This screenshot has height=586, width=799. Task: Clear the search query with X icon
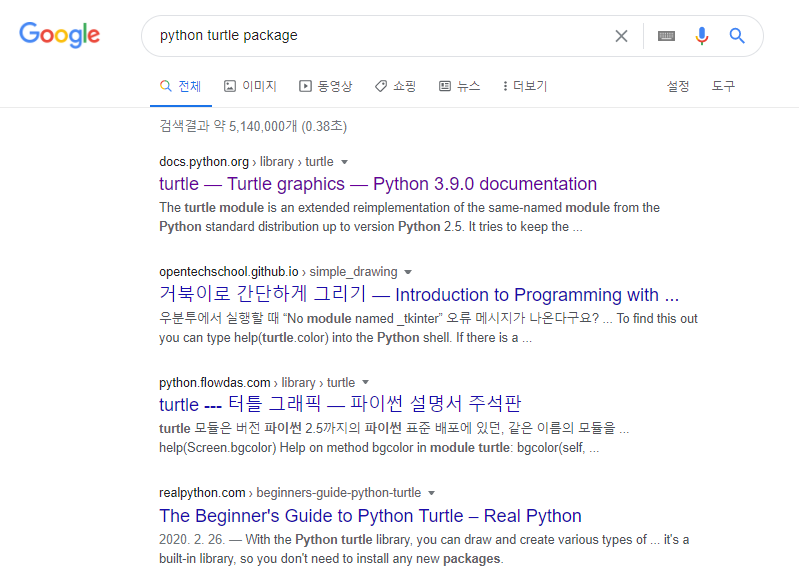tap(621, 36)
